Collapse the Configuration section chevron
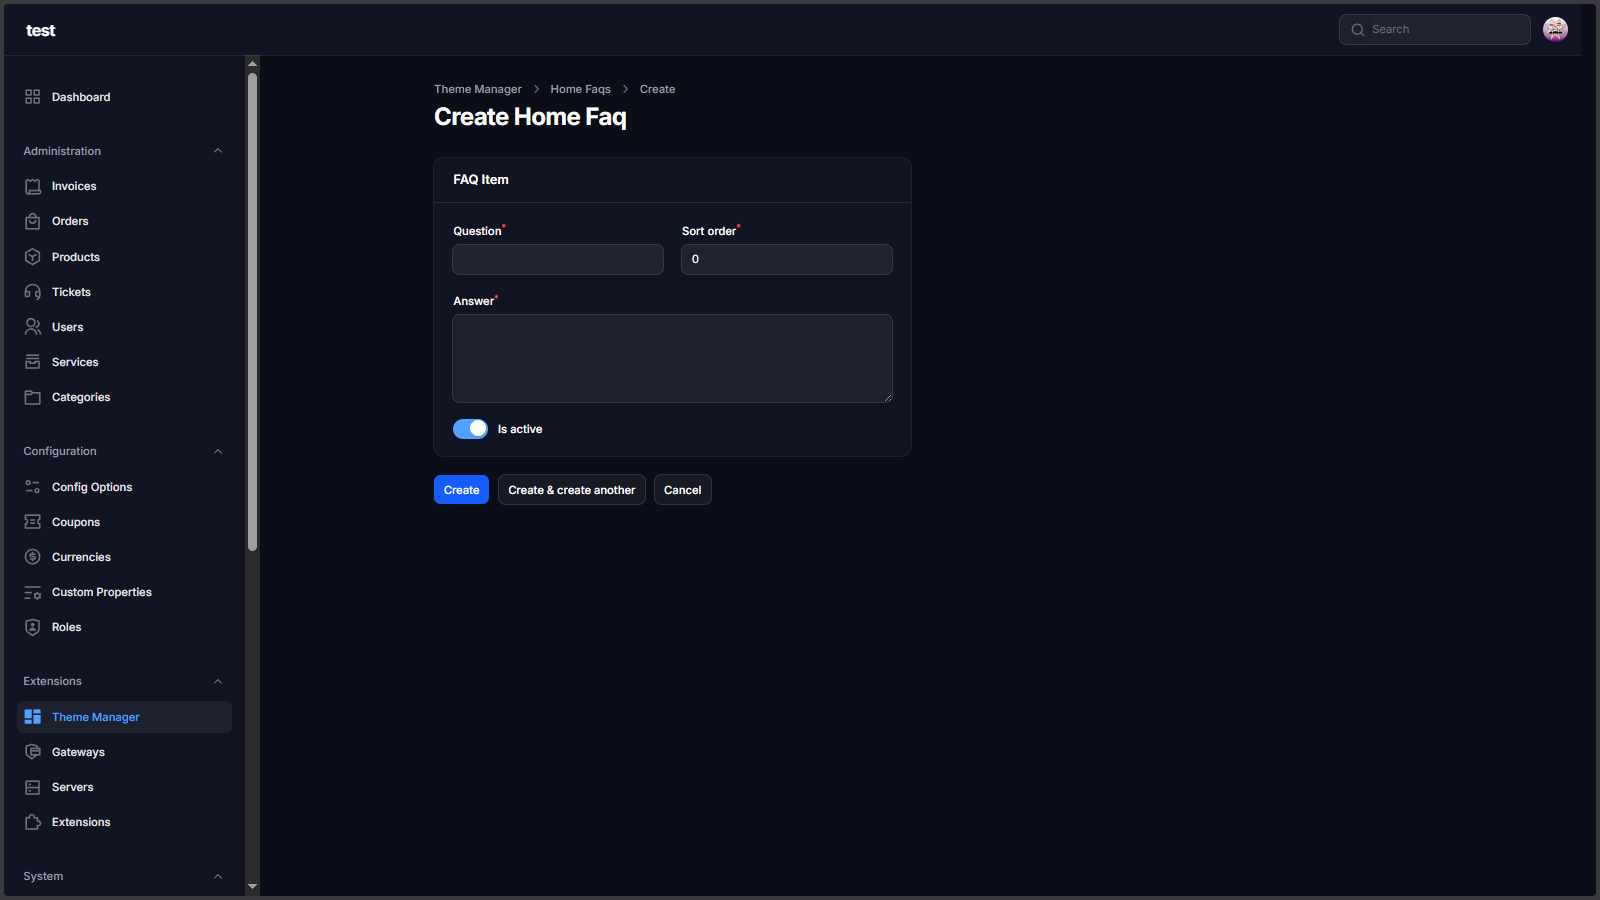 tap(218, 452)
